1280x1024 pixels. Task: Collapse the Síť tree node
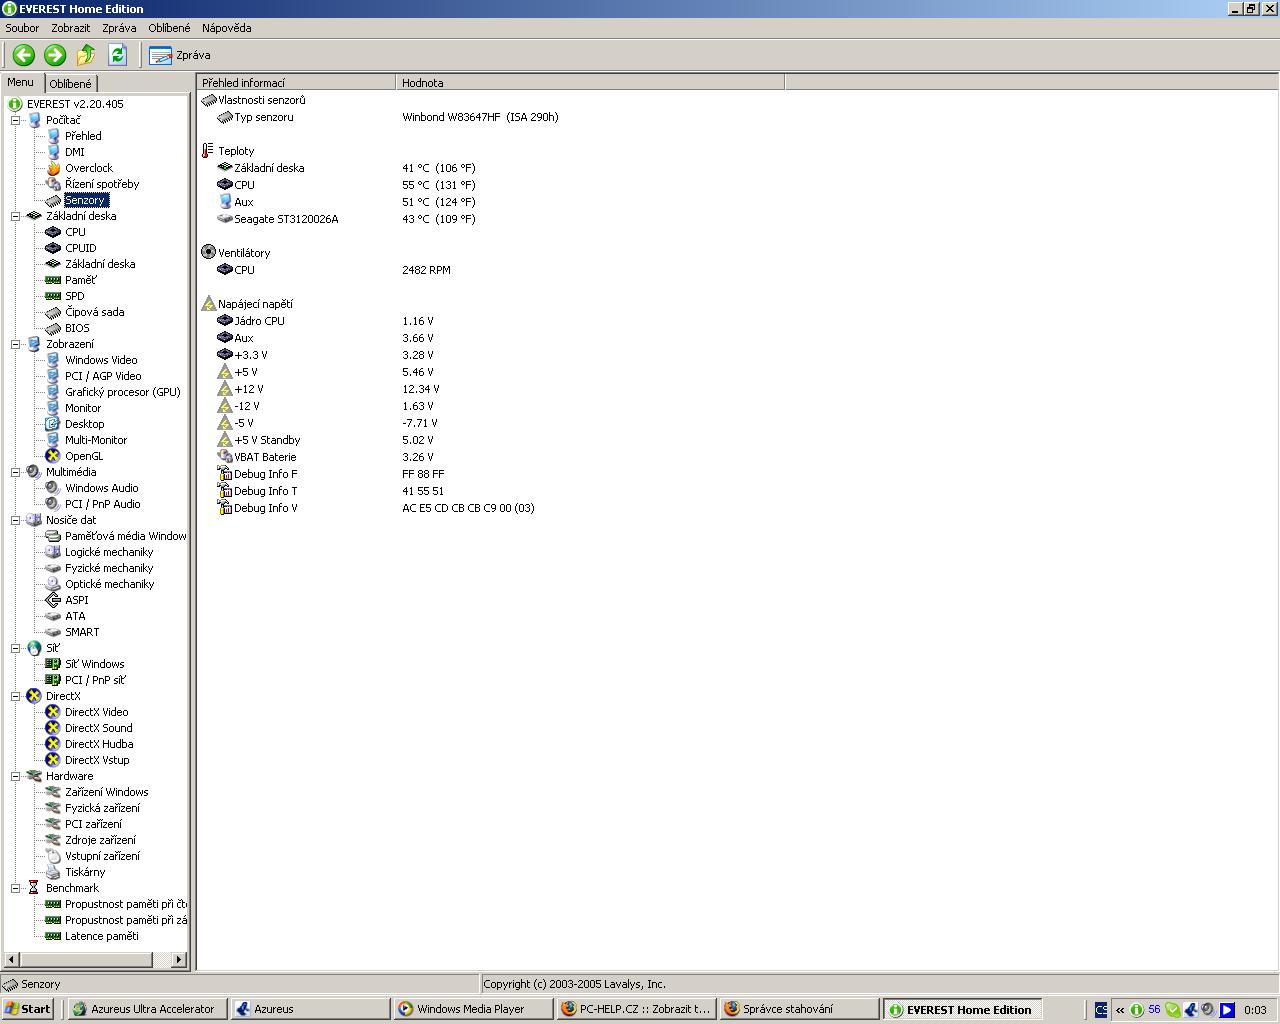coord(16,648)
